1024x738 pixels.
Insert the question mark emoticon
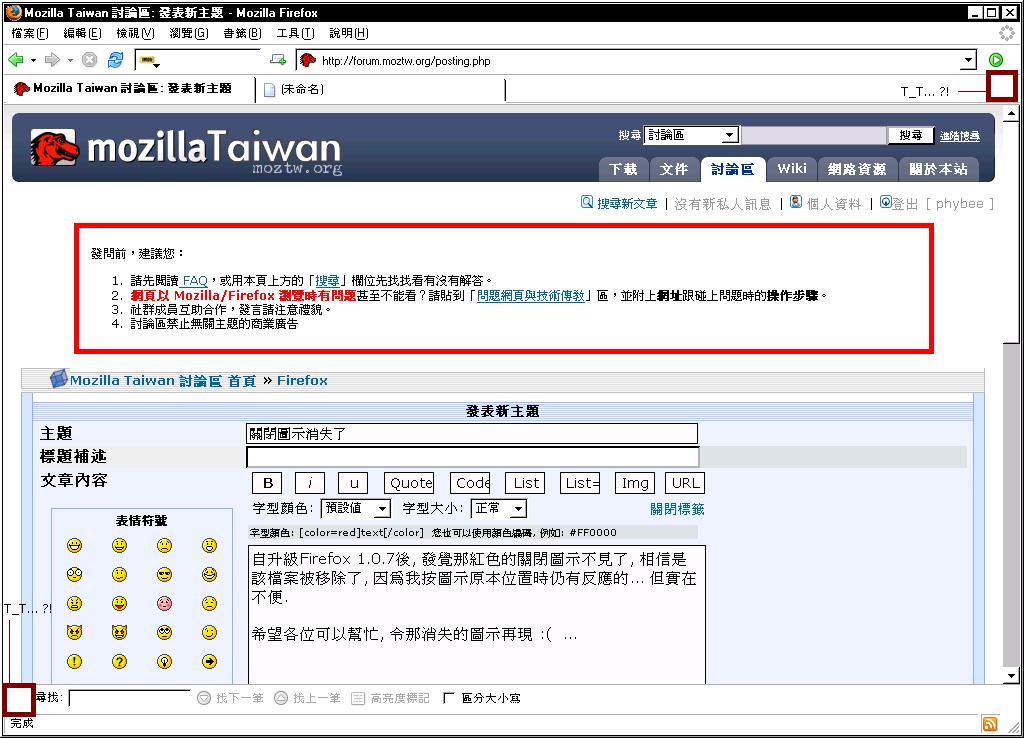tap(120, 662)
